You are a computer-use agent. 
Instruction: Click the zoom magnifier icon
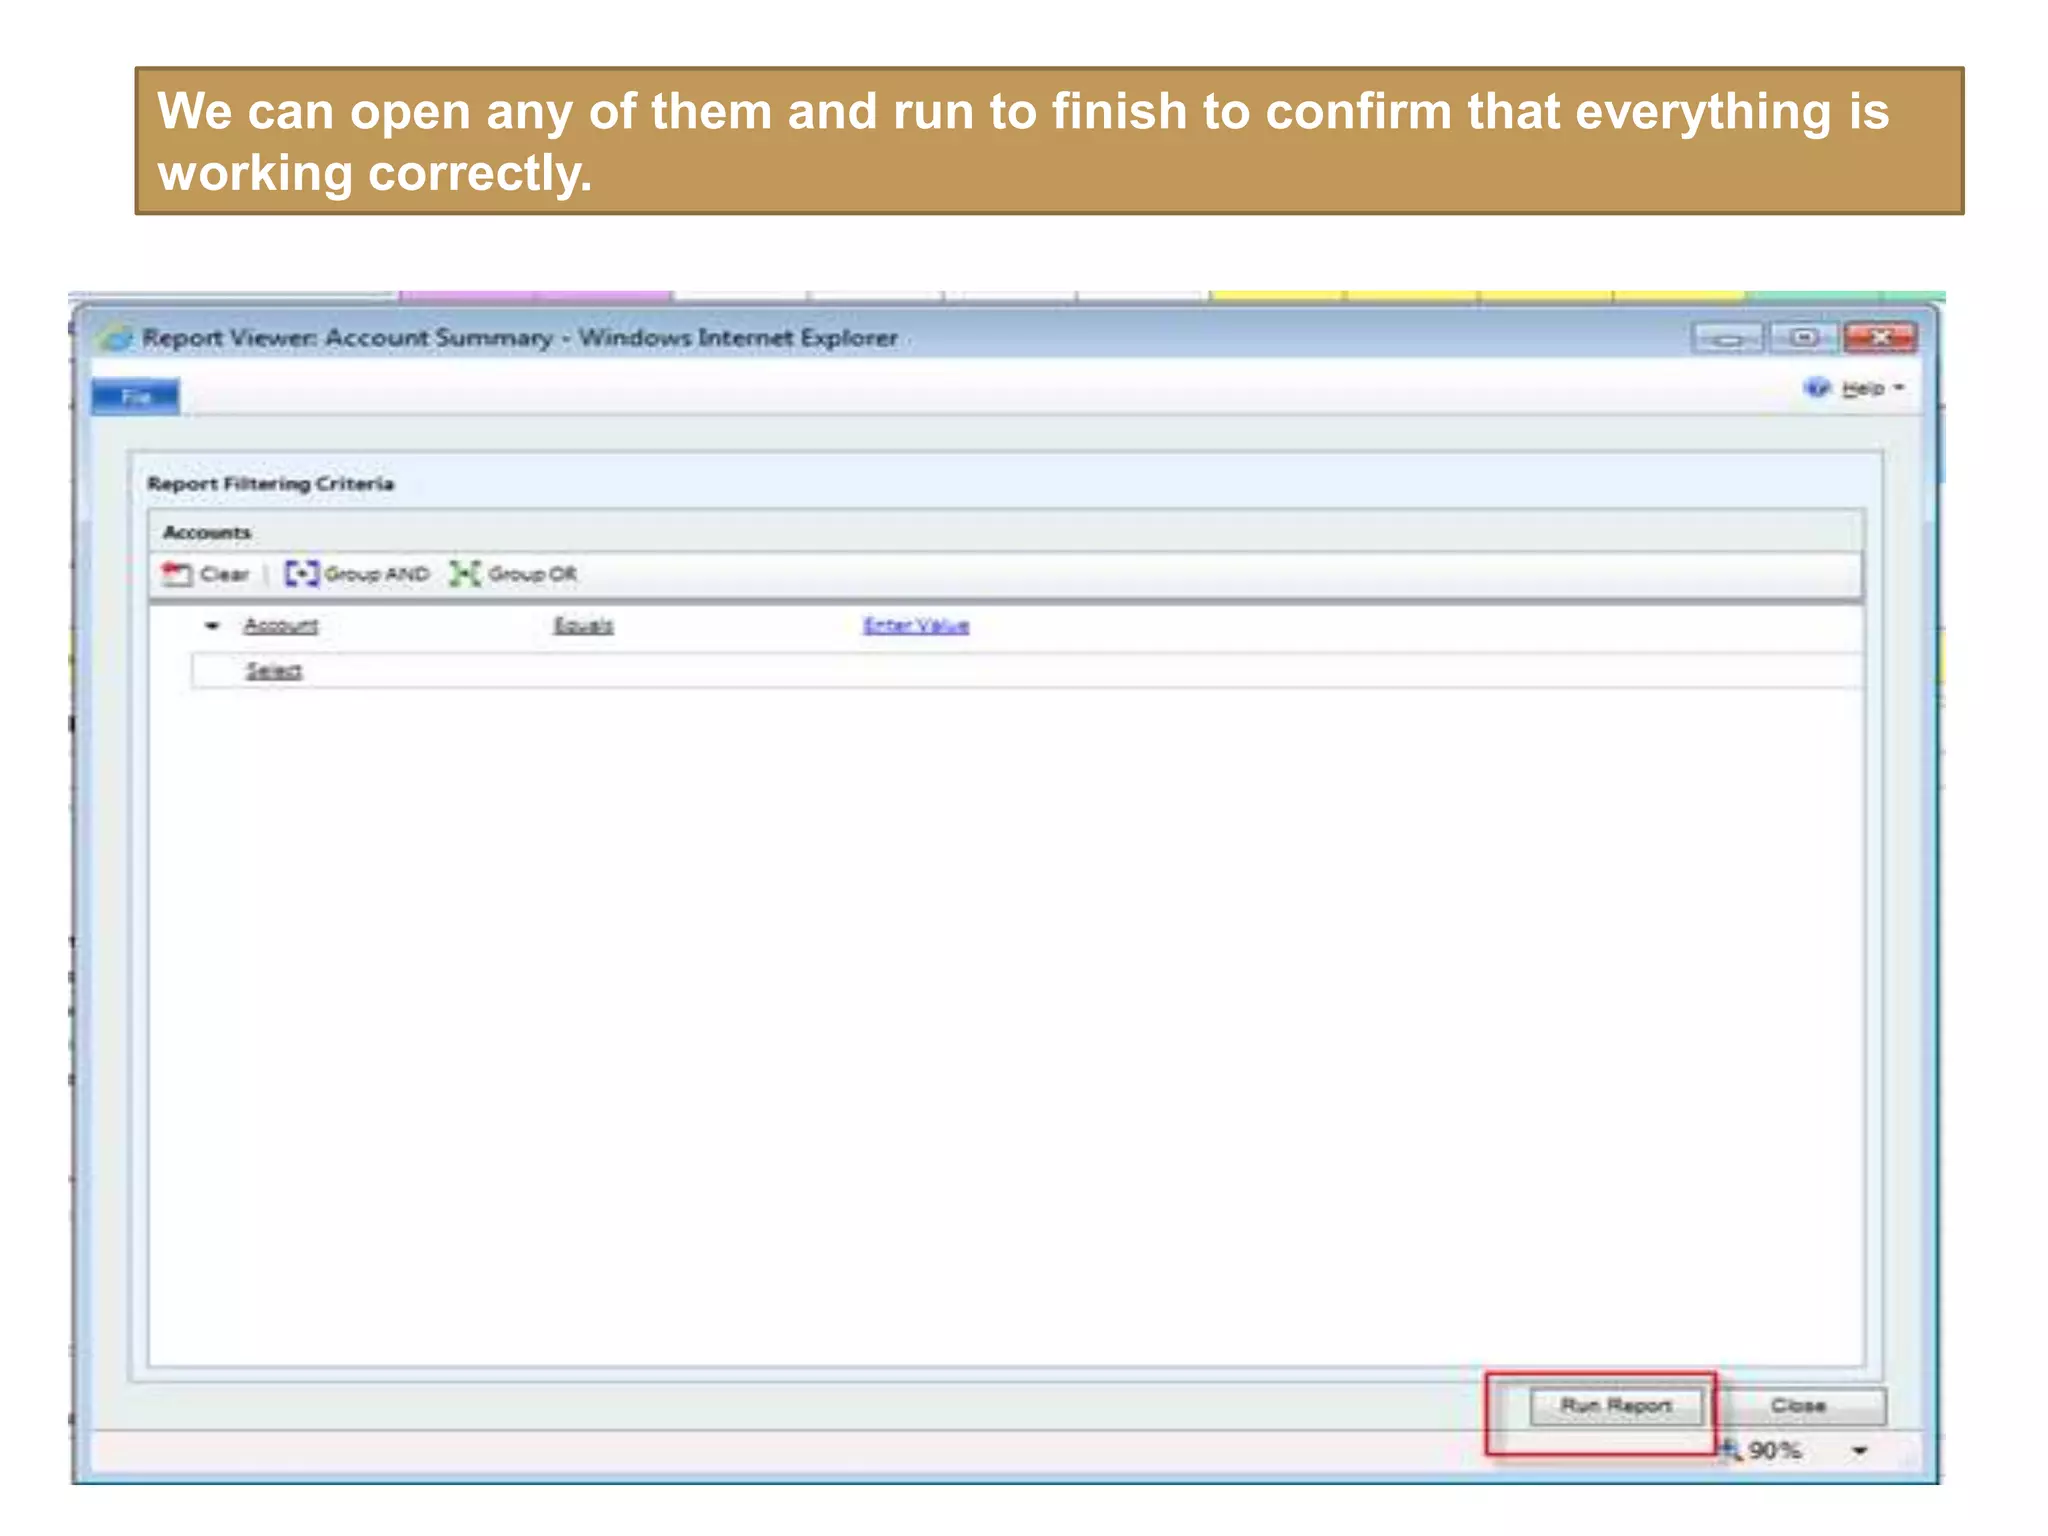pyautogui.click(x=1731, y=1450)
